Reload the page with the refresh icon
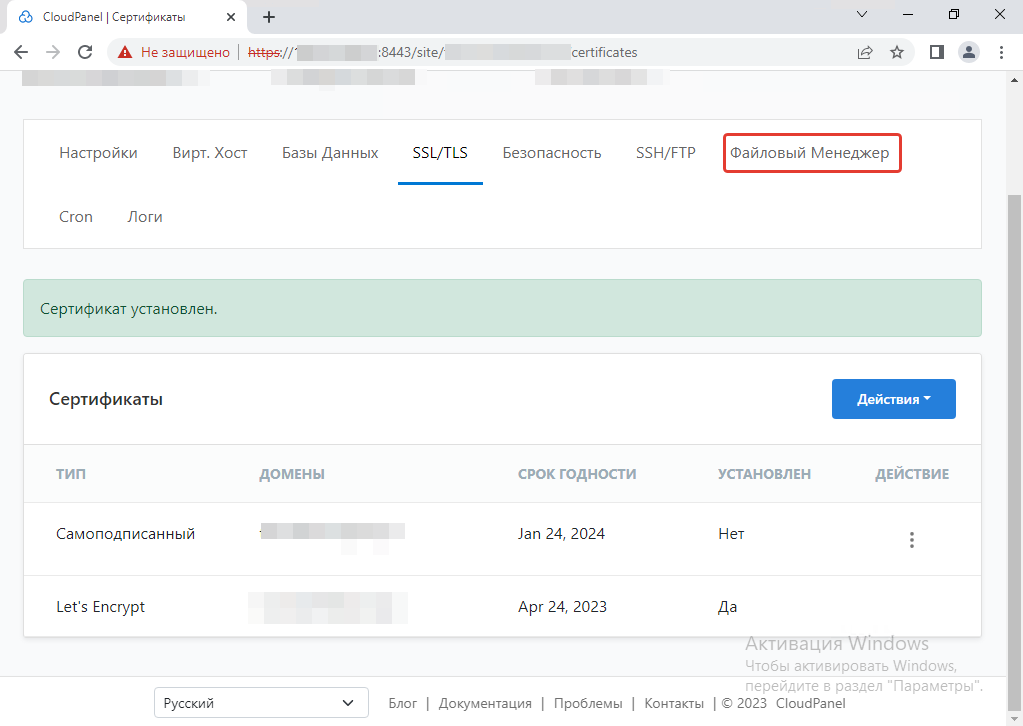The height and width of the screenshot is (726, 1023). pos(85,52)
